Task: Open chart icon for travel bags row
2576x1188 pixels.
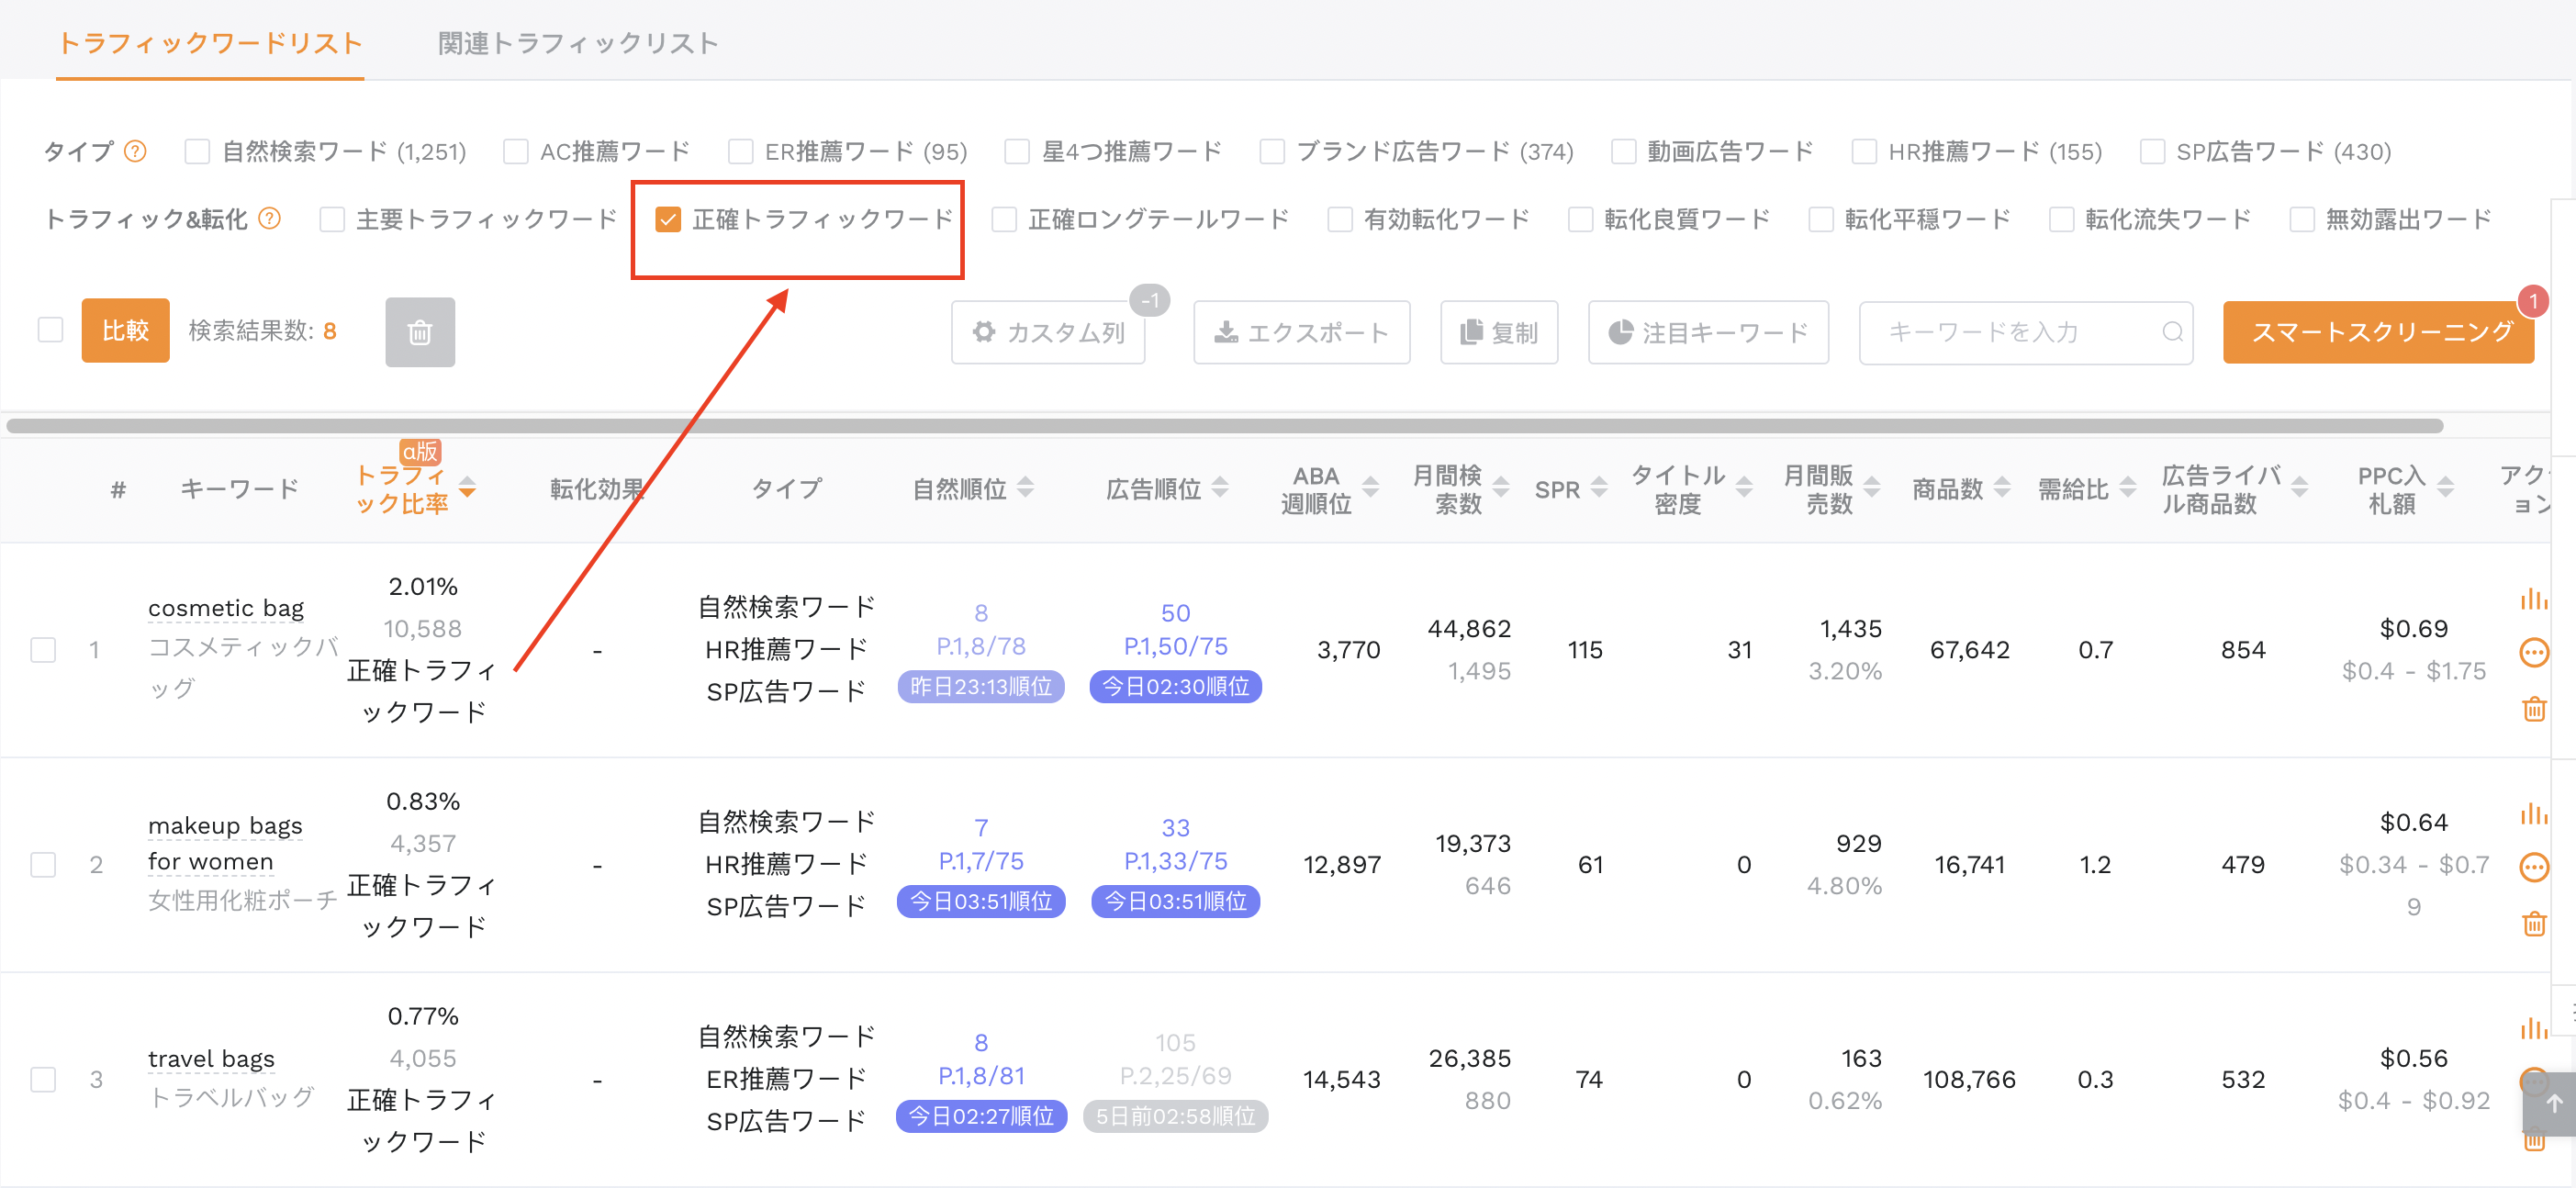Action: pyautogui.click(x=2533, y=1029)
